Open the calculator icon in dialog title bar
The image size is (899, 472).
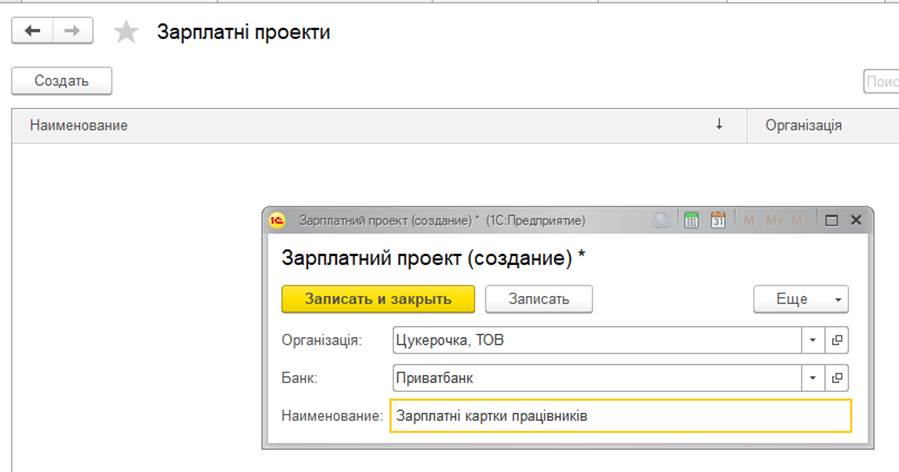click(x=691, y=220)
